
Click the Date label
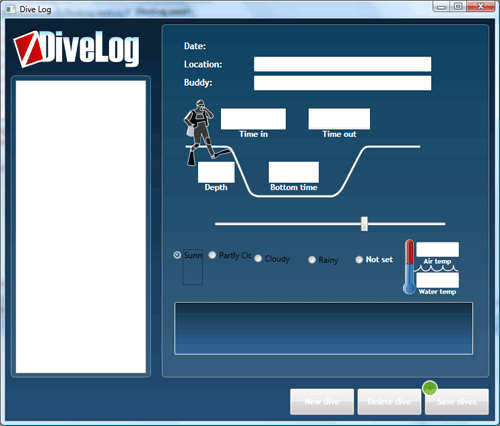(x=195, y=46)
